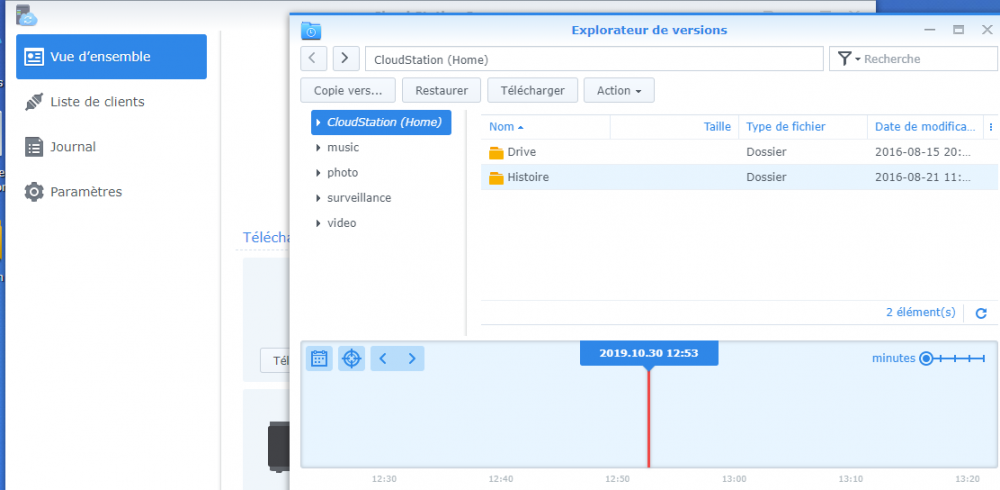Click the Cloud Station Server app icon

click(x=27, y=15)
